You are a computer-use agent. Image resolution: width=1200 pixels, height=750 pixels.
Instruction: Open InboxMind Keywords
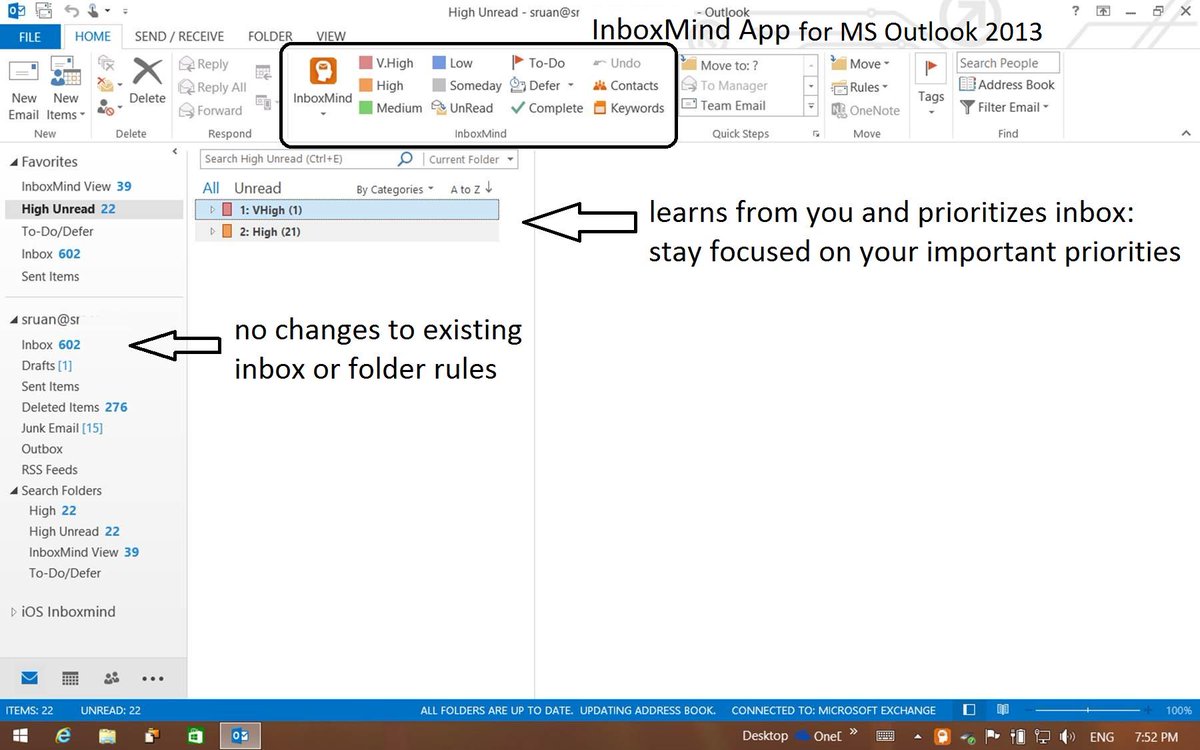[628, 108]
